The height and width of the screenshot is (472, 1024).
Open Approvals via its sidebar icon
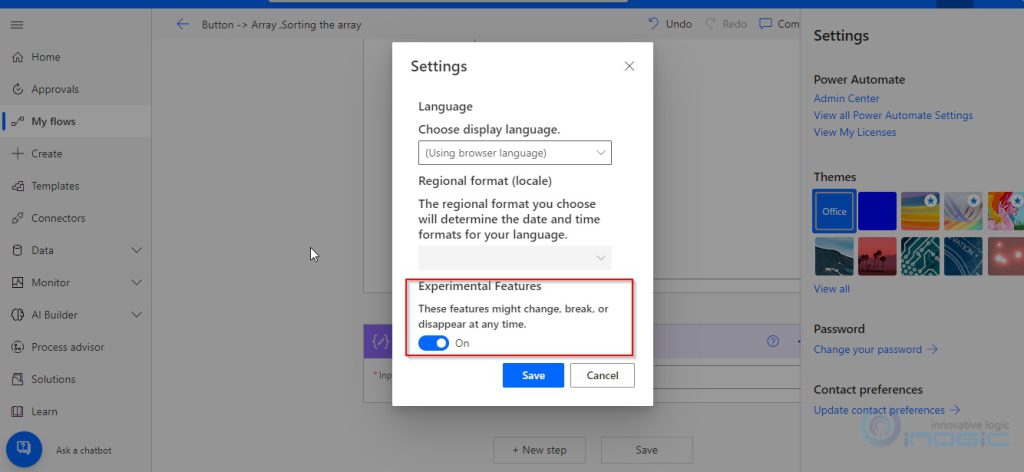(x=17, y=89)
